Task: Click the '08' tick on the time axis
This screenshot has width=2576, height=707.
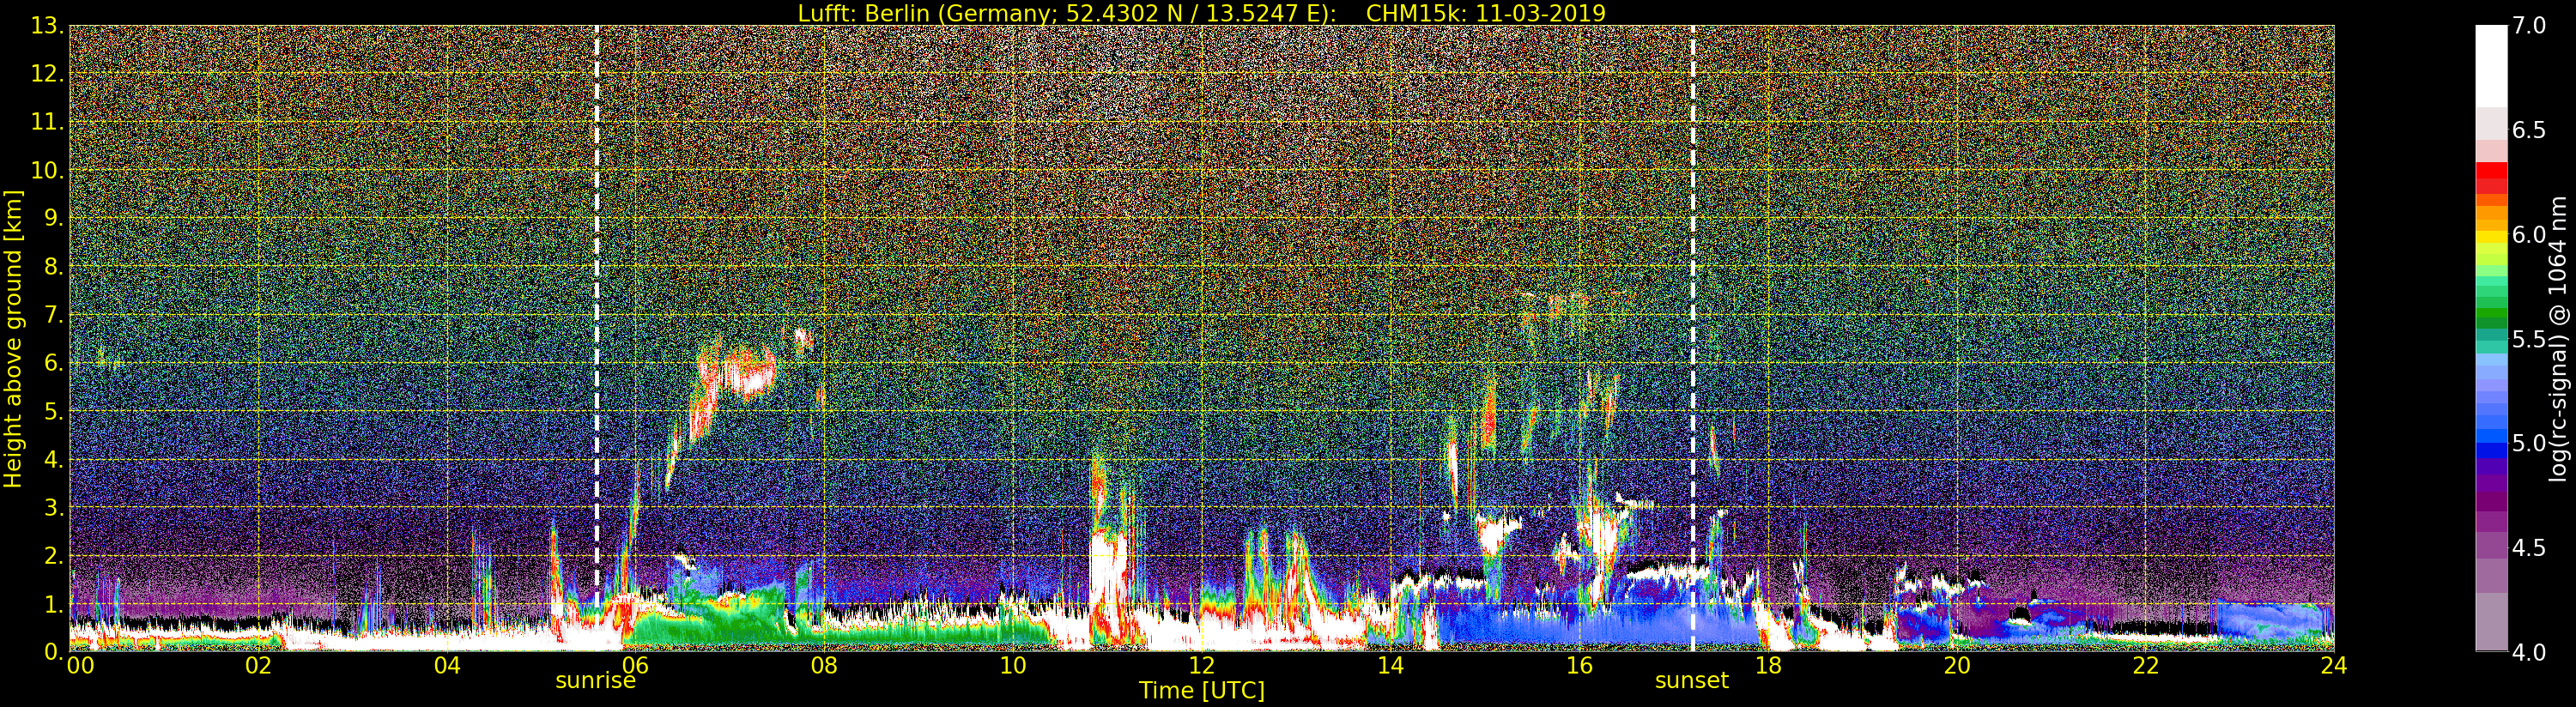Action: [824, 665]
